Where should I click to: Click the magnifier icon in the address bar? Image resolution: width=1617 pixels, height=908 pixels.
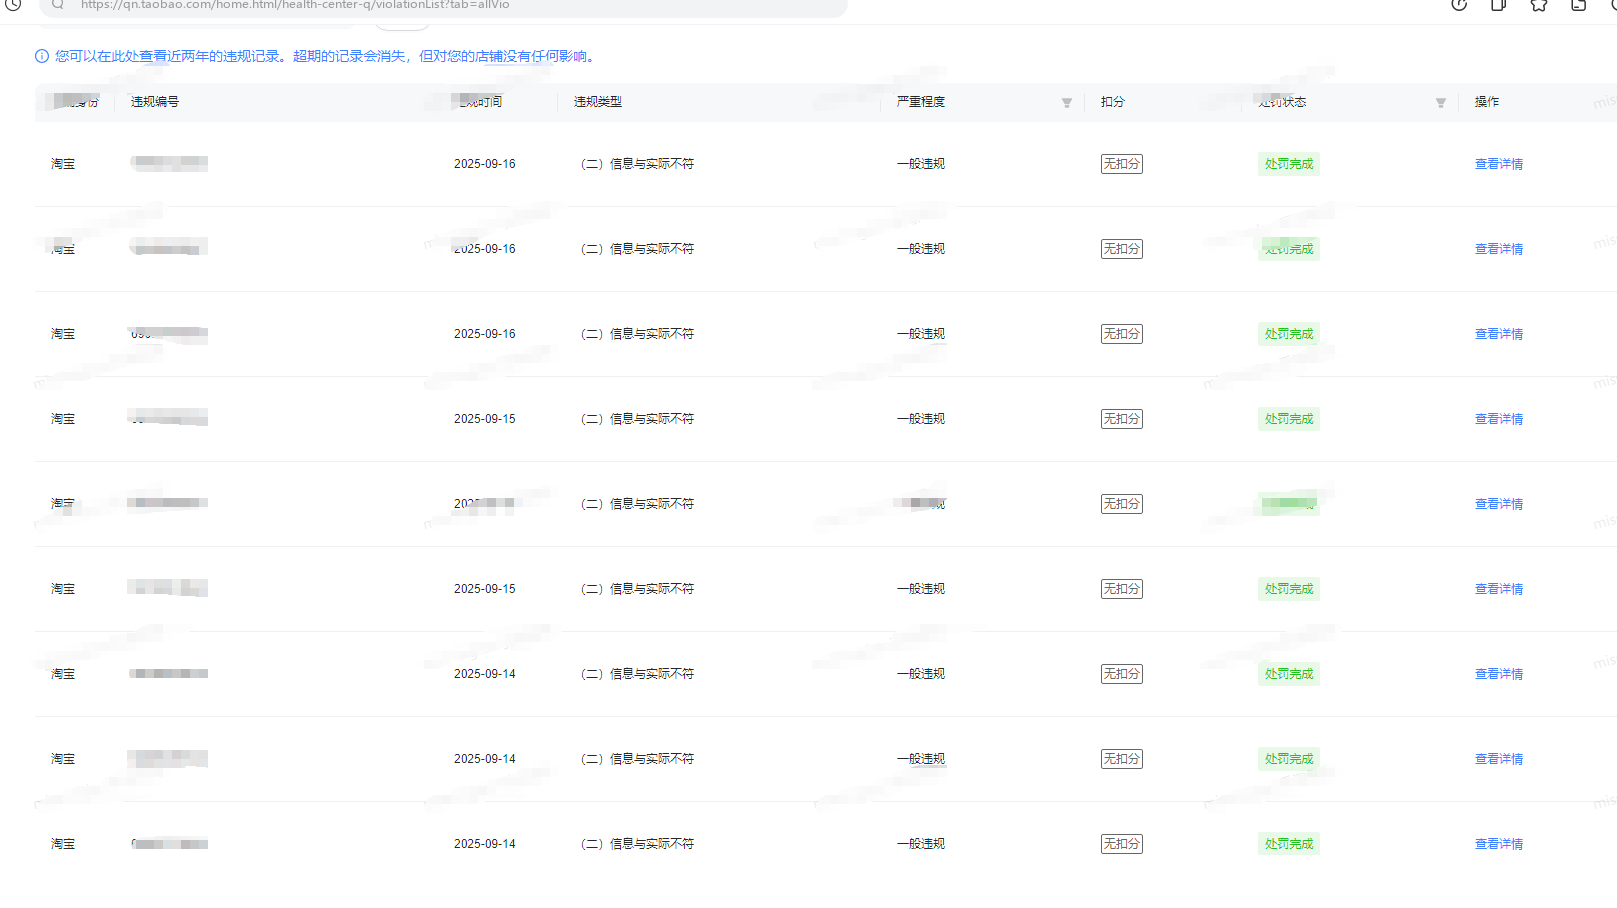pyautogui.click(x=58, y=5)
